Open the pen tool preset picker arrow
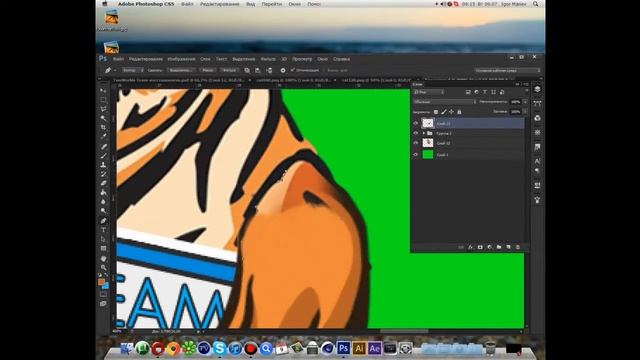 tap(115, 70)
